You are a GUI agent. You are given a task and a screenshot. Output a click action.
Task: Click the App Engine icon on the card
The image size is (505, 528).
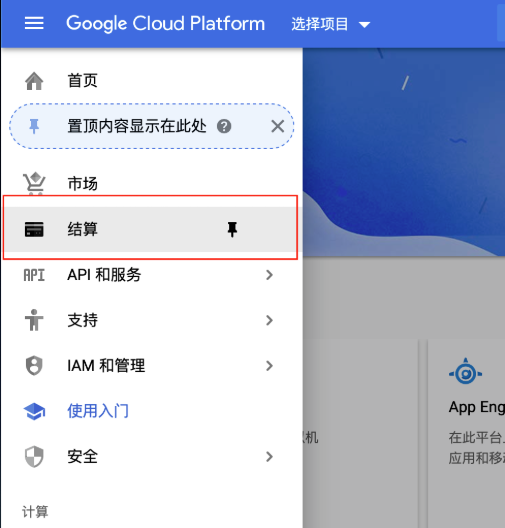pos(466,372)
